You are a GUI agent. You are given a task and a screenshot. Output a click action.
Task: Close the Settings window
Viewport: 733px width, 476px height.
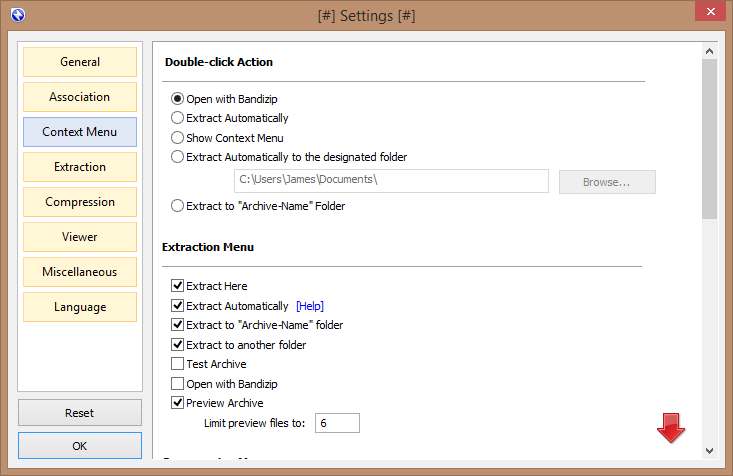click(708, 13)
